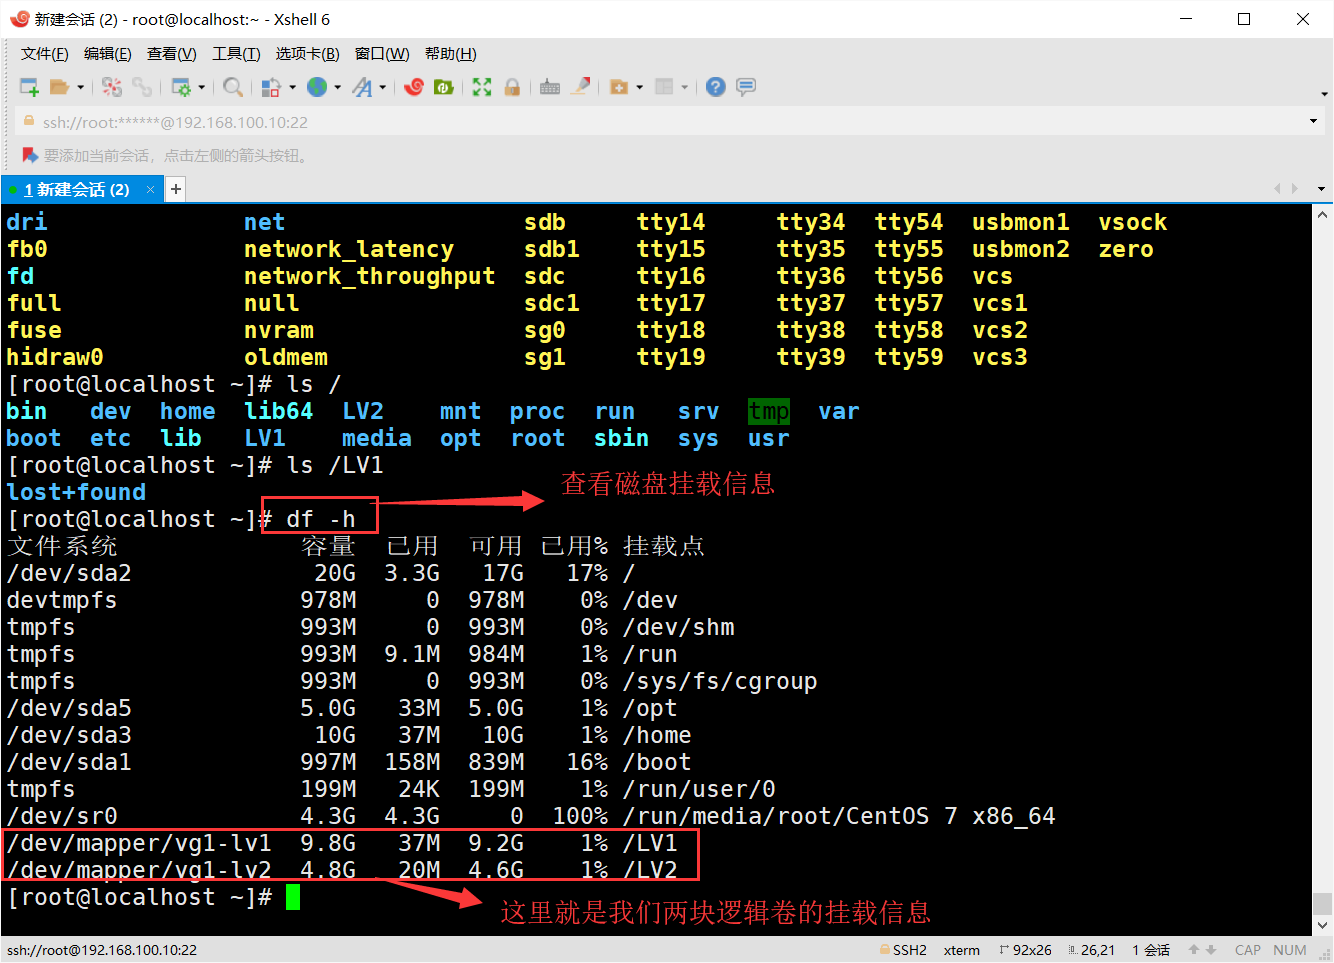Click the CAP indicator in status bar
This screenshot has height=963, width=1334.
tap(1248, 950)
